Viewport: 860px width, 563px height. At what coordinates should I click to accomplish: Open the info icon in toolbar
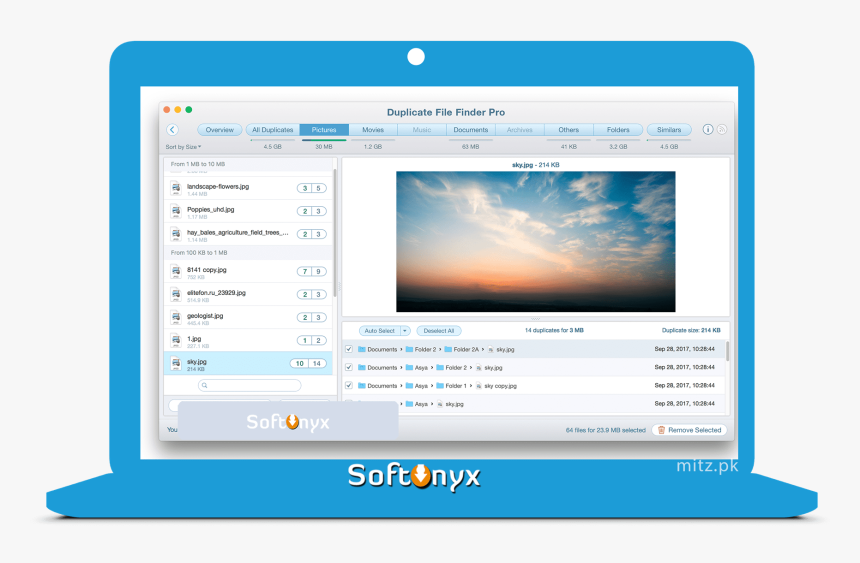[x=708, y=130]
